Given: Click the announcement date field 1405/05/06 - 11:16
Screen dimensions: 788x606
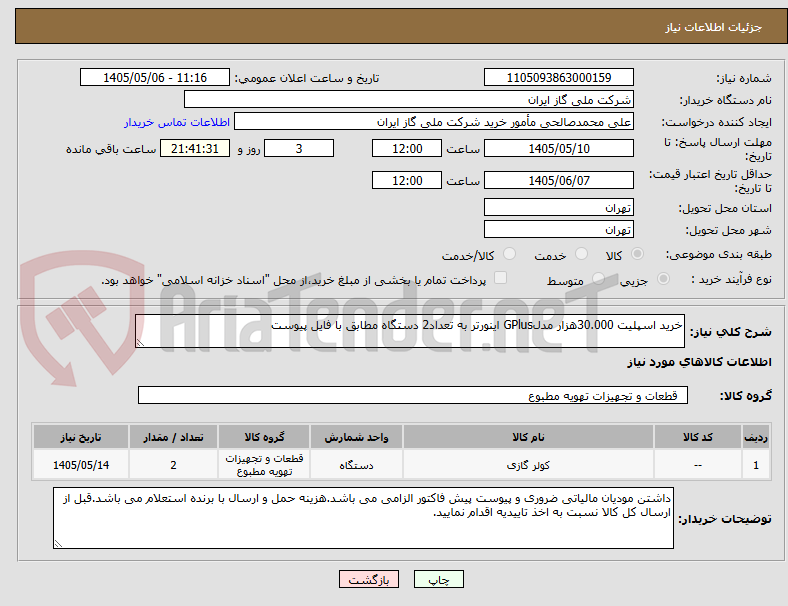Looking at the screenshot, I should coord(155,77).
